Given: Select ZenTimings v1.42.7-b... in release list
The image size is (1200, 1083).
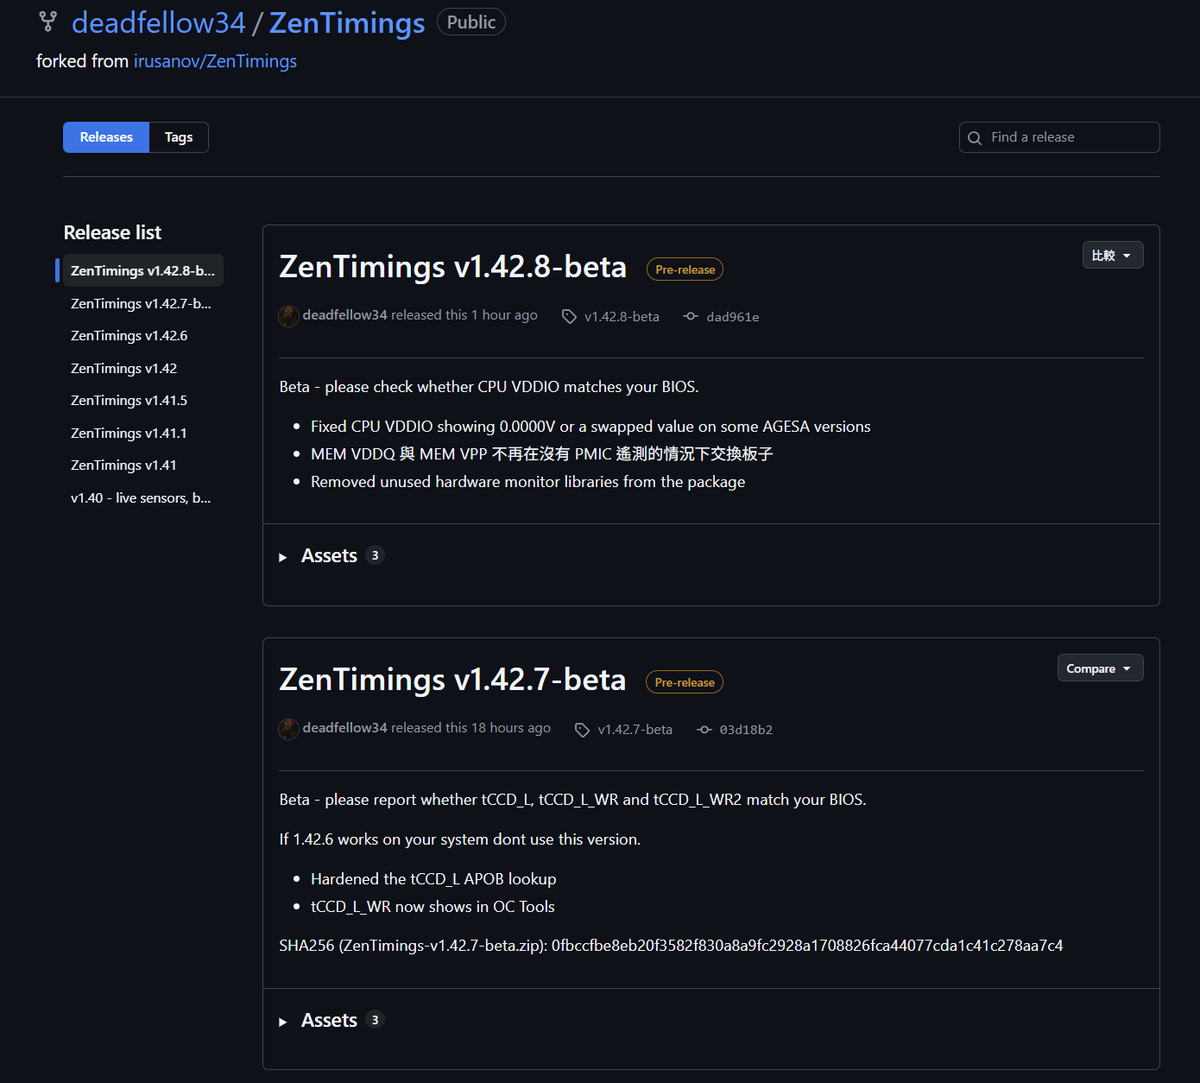Looking at the screenshot, I should tap(143, 303).
